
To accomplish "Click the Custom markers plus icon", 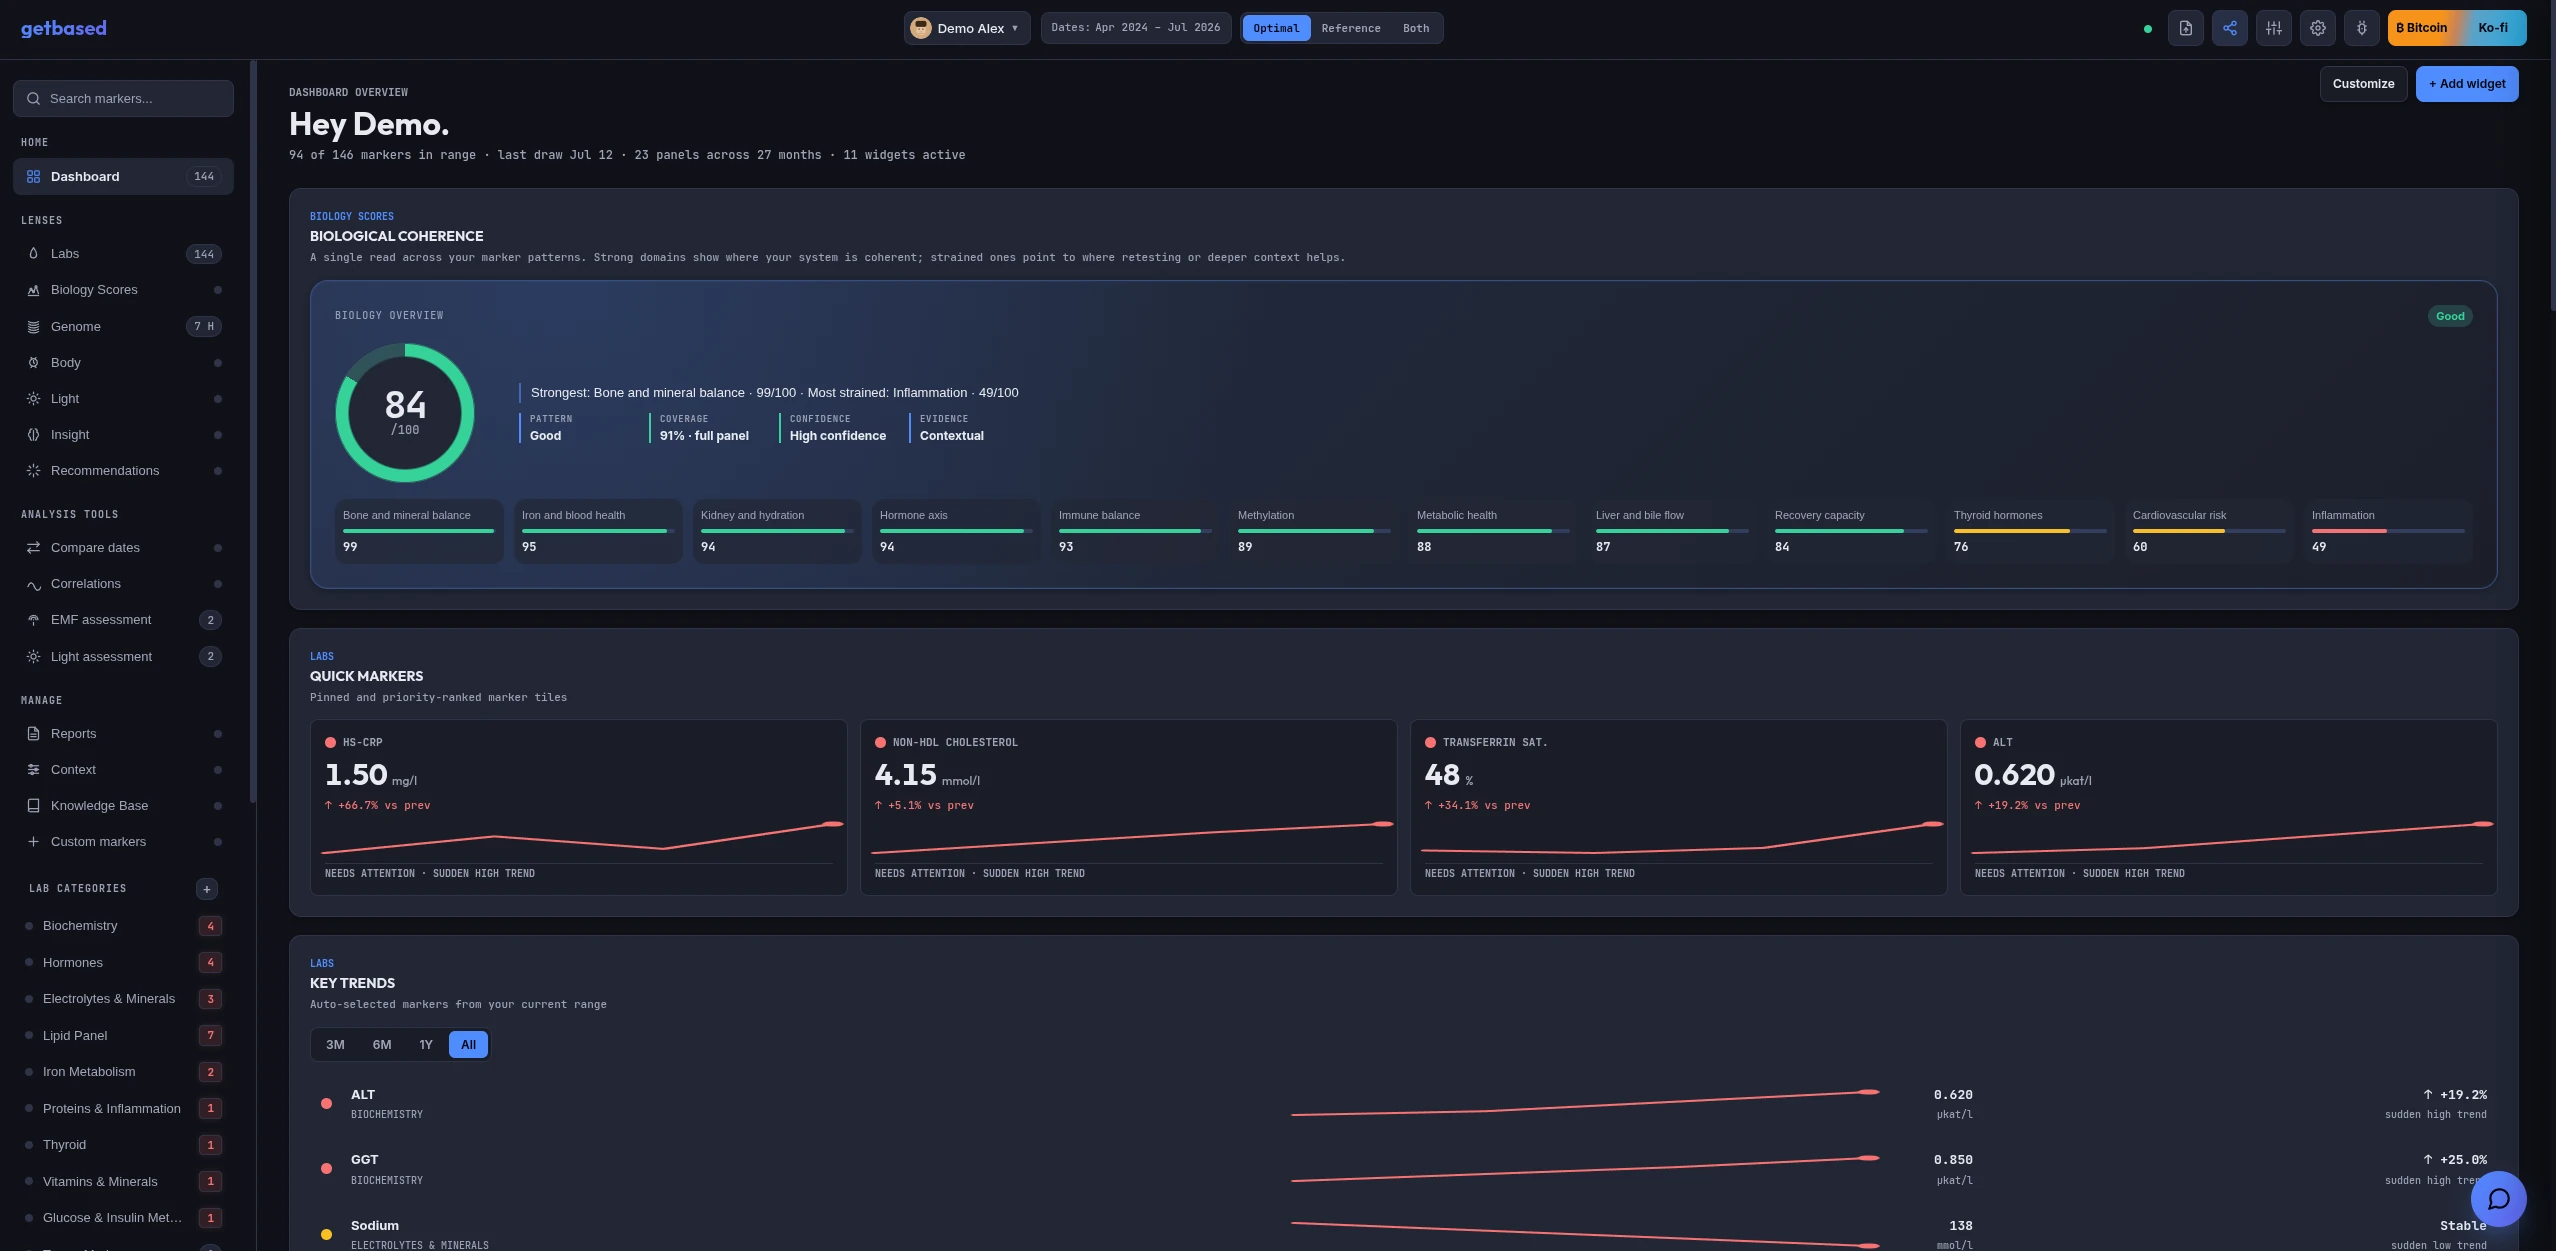I will 33,842.
